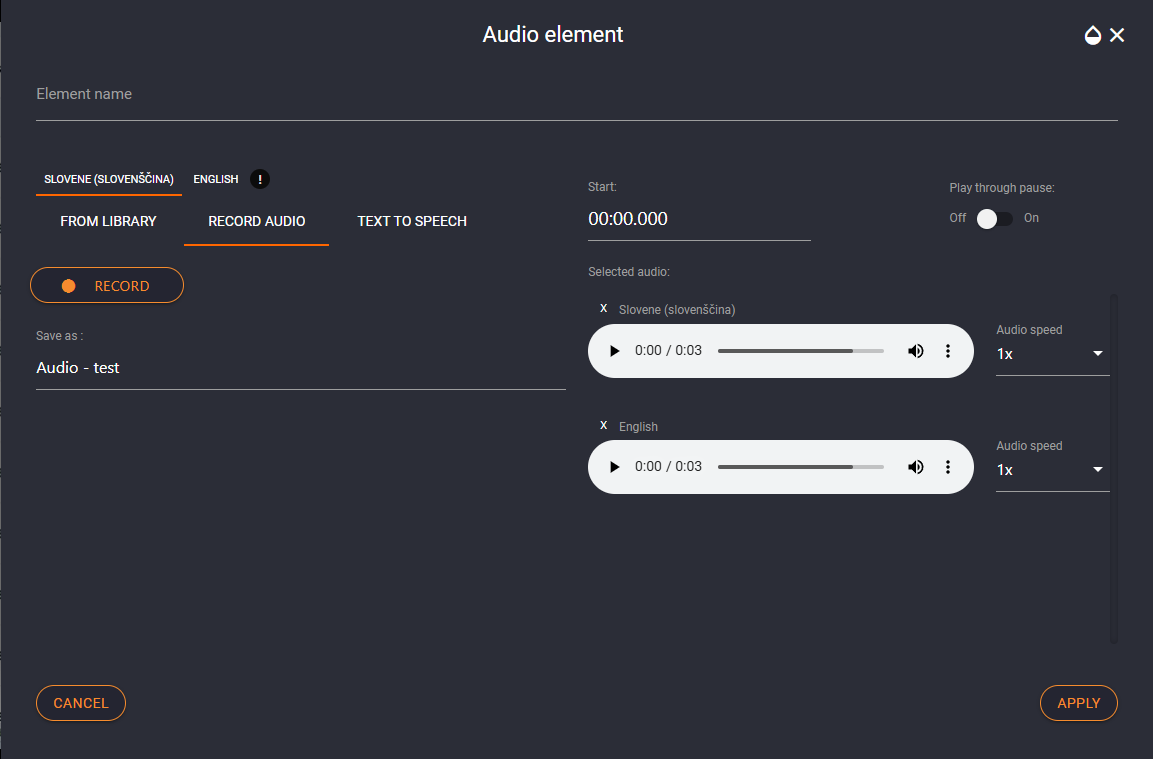
Task: Remove the Slovene selected audio
Action: pyautogui.click(x=604, y=308)
